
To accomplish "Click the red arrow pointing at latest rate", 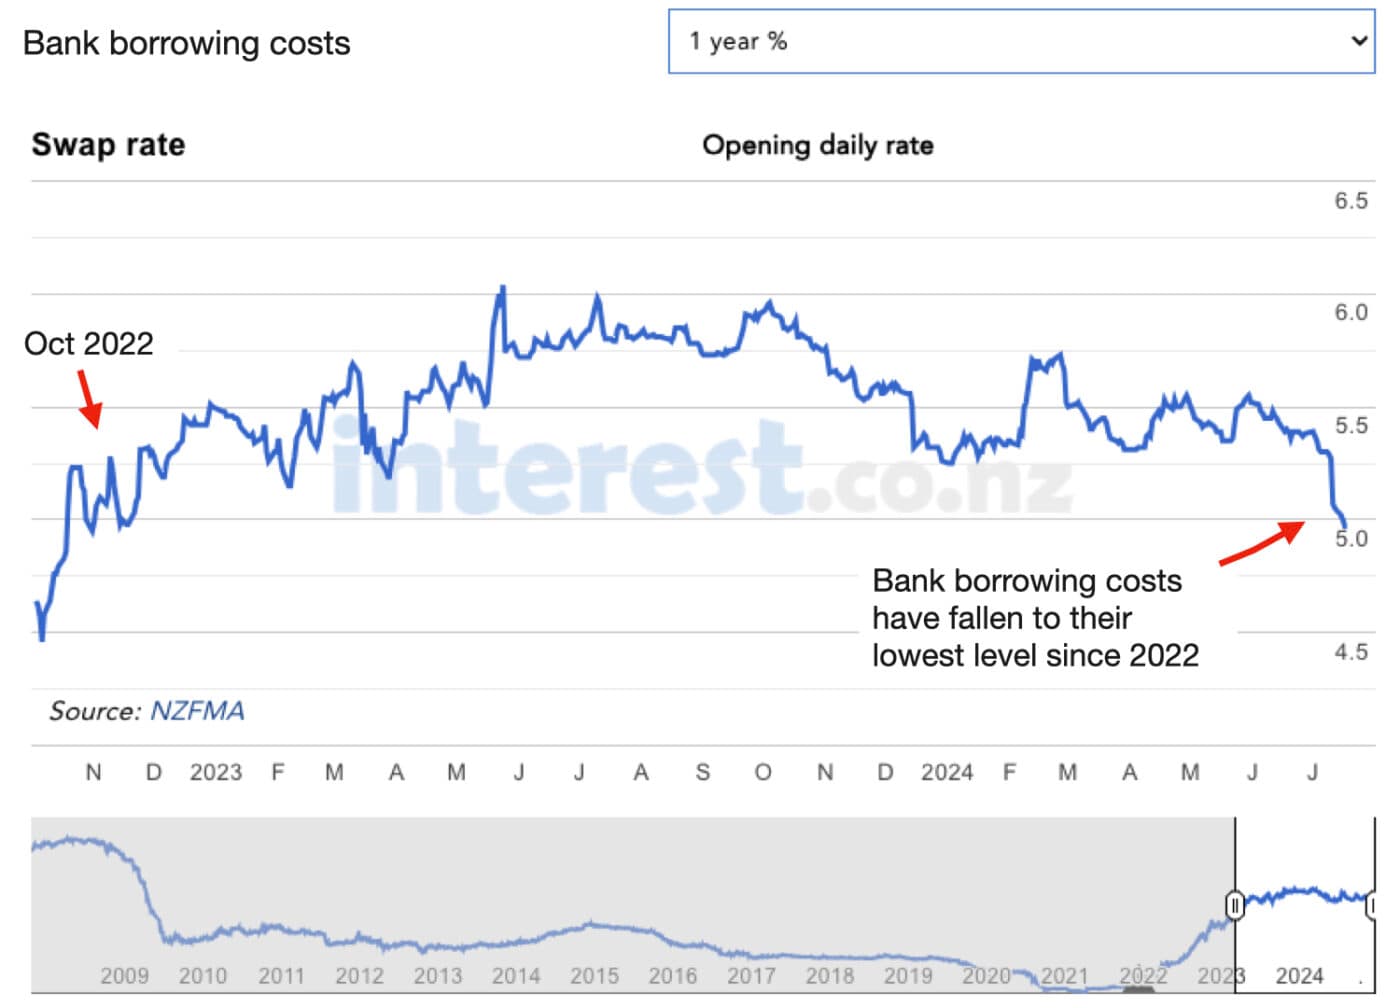I will tap(1263, 543).
